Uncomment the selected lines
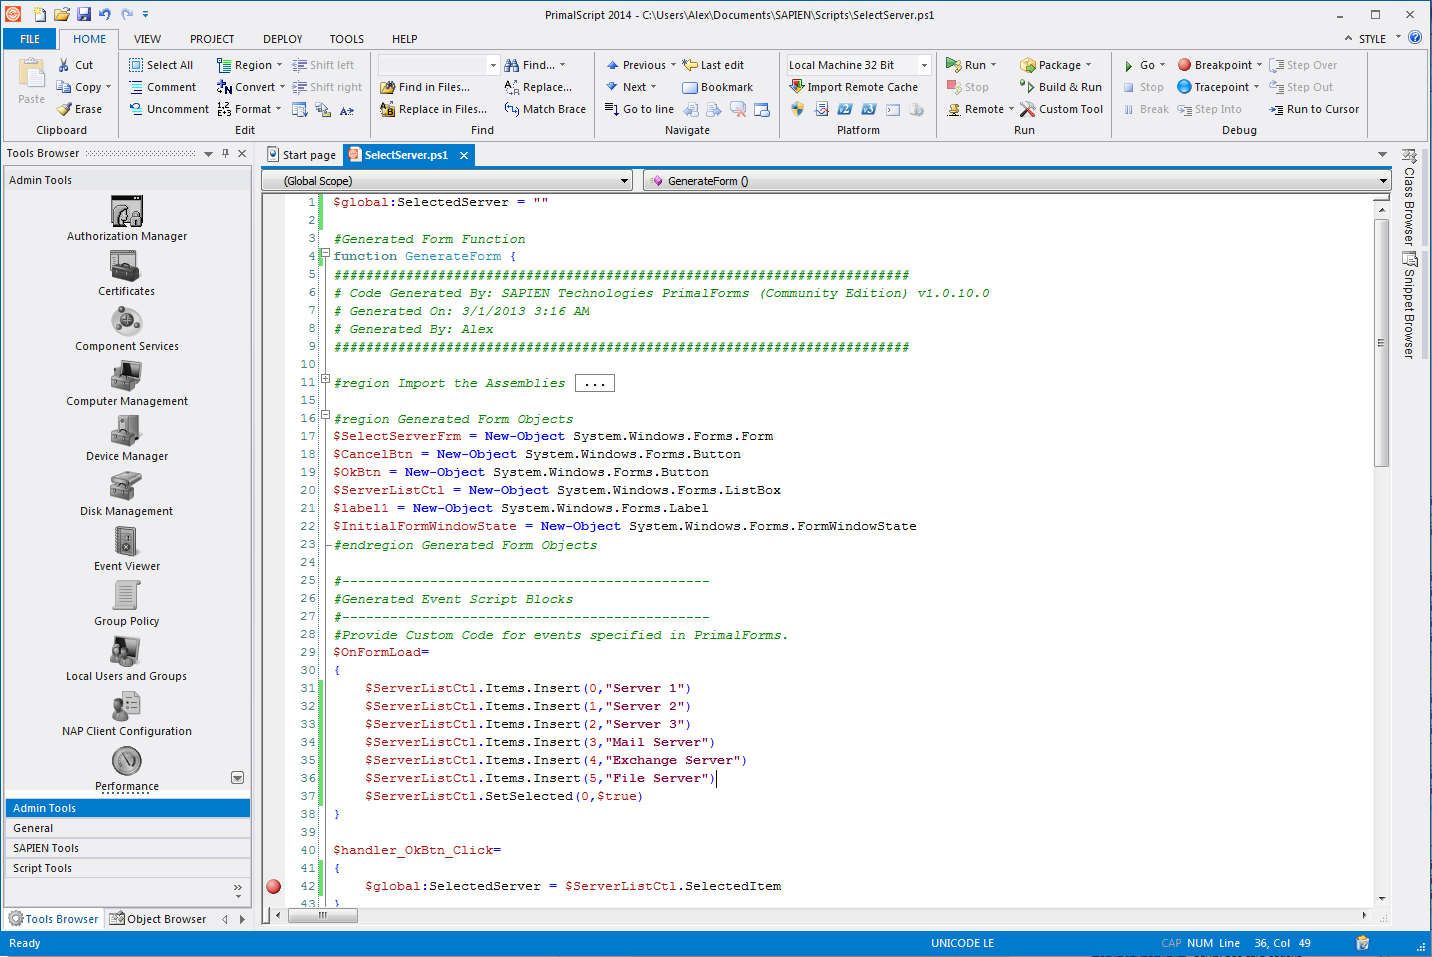The height and width of the screenshot is (957, 1432). 169,109
